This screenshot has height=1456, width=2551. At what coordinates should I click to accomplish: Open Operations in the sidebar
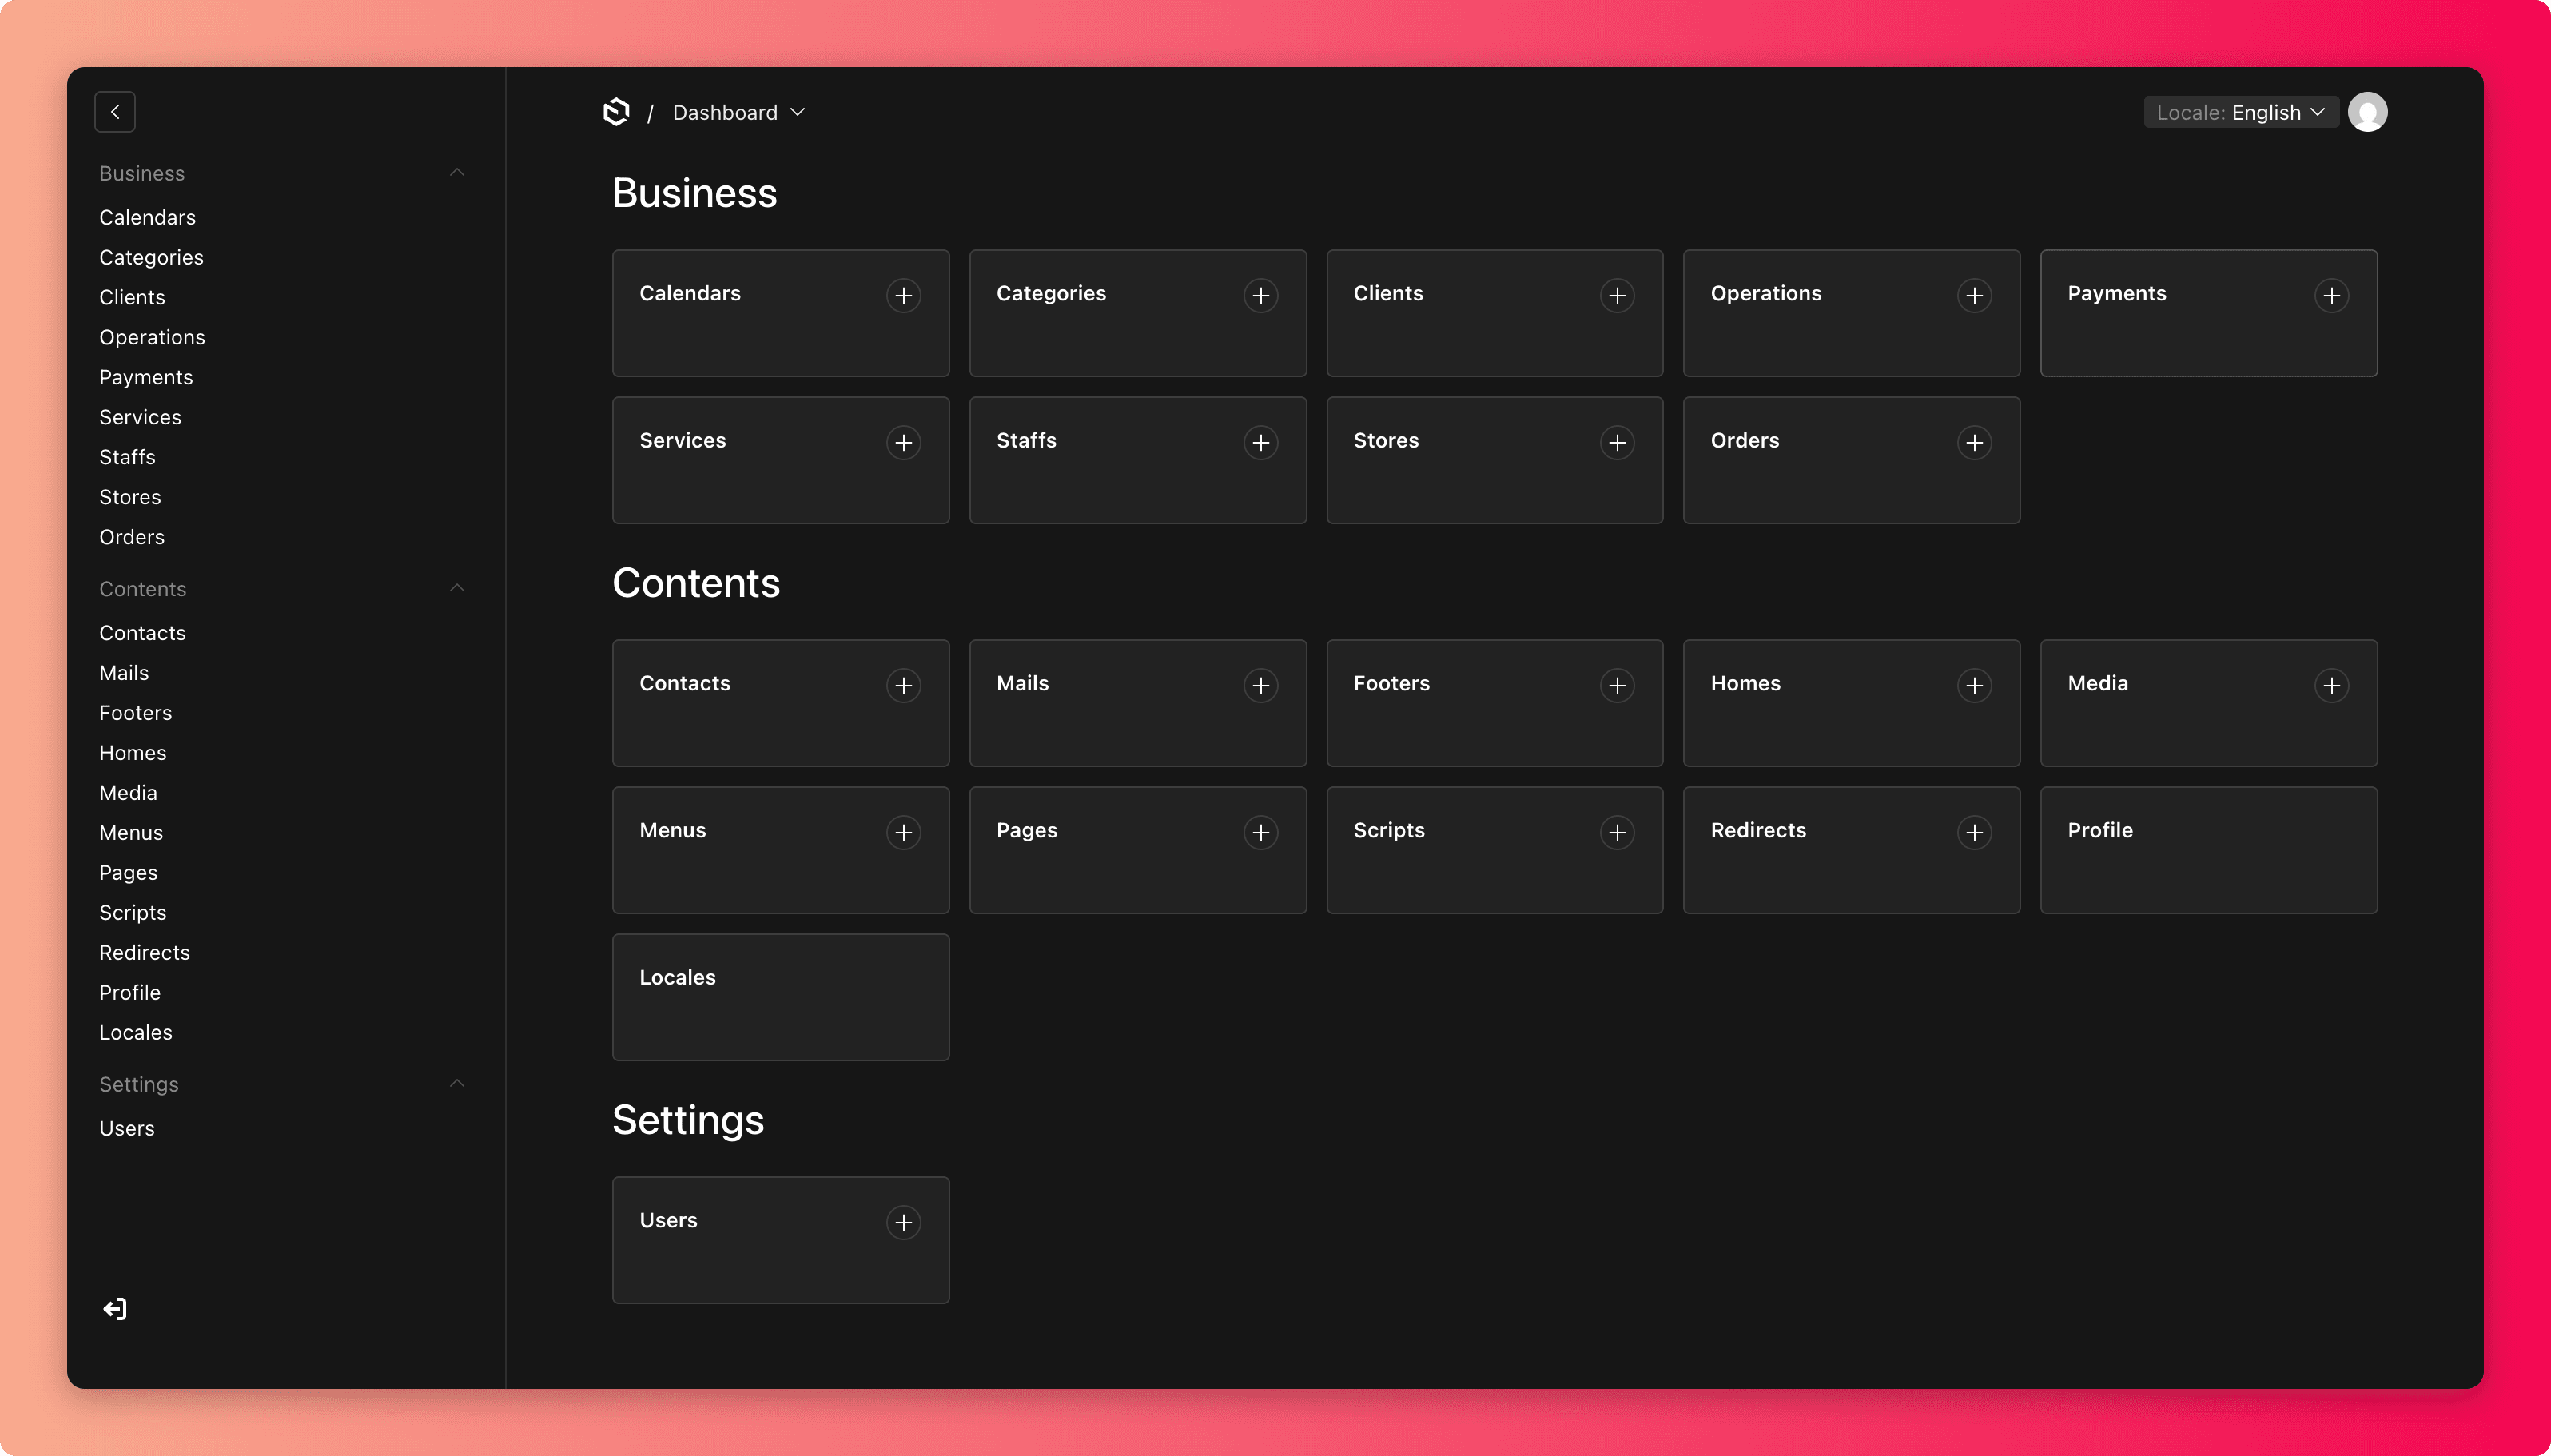coord(152,337)
